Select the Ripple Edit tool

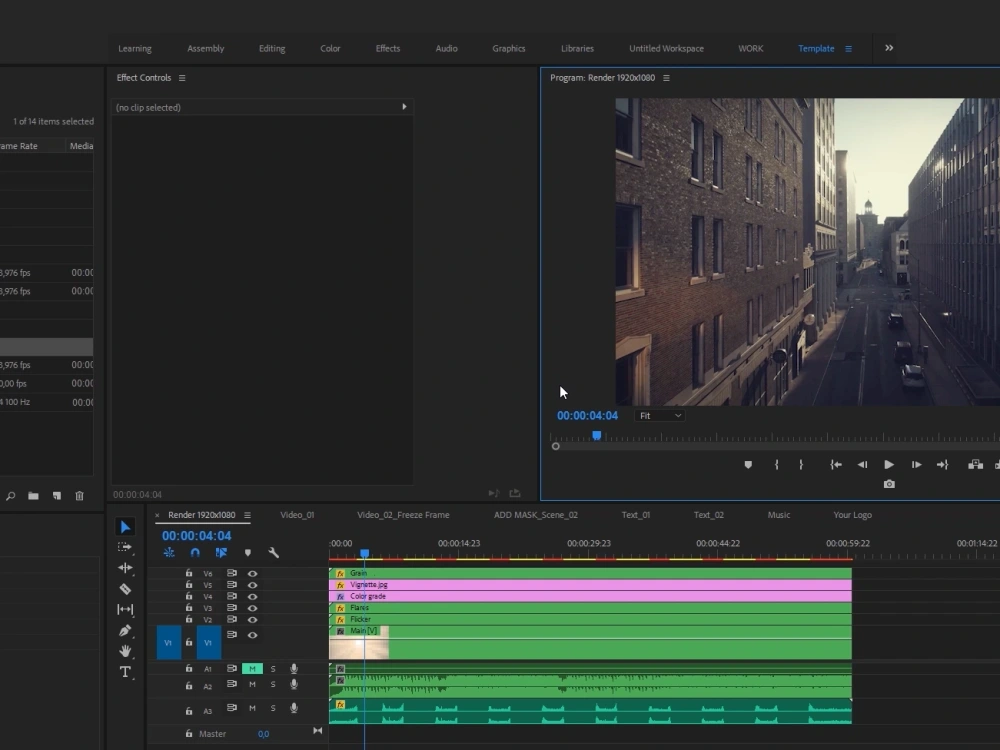tap(125, 568)
